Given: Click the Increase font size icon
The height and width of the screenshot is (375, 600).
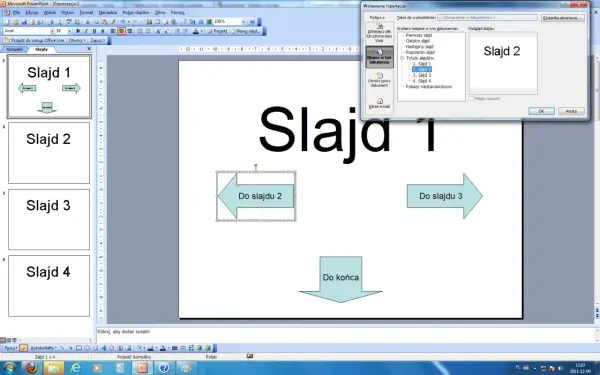Looking at the screenshot, I should [x=158, y=31].
